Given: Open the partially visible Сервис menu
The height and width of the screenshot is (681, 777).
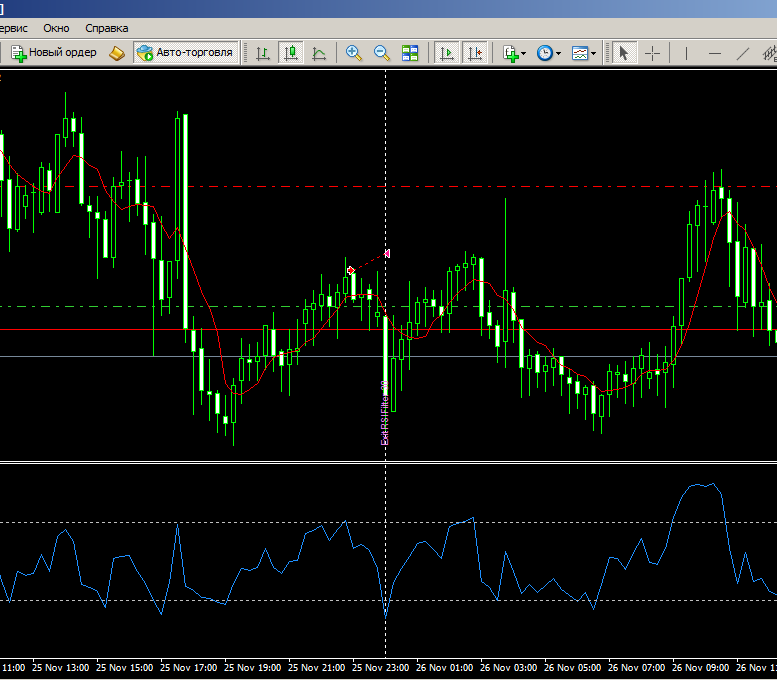Looking at the screenshot, I should pyautogui.click(x=13, y=28).
